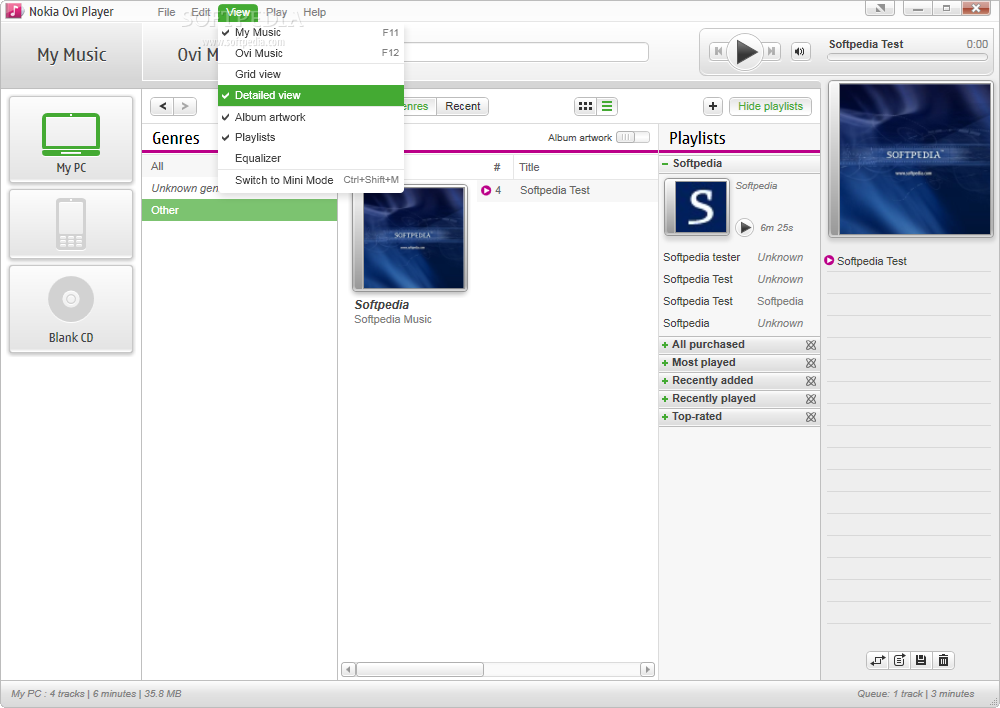
Task: Choose Switch to Mini Mode
Action: pos(311,180)
